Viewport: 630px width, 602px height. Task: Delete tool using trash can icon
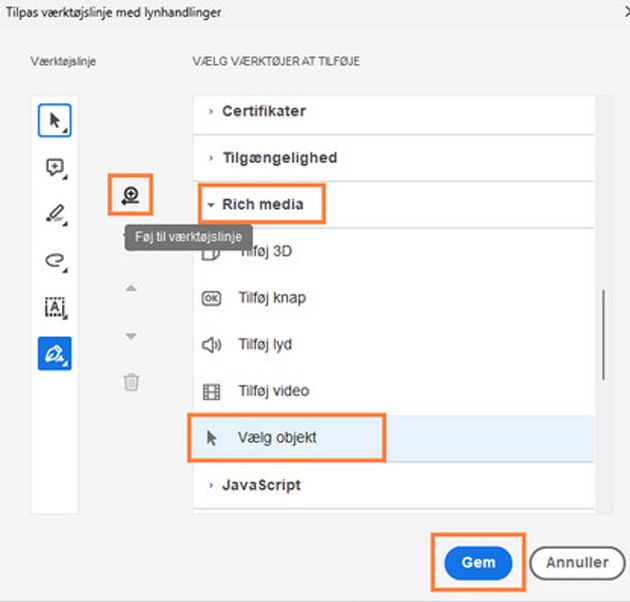(130, 382)
